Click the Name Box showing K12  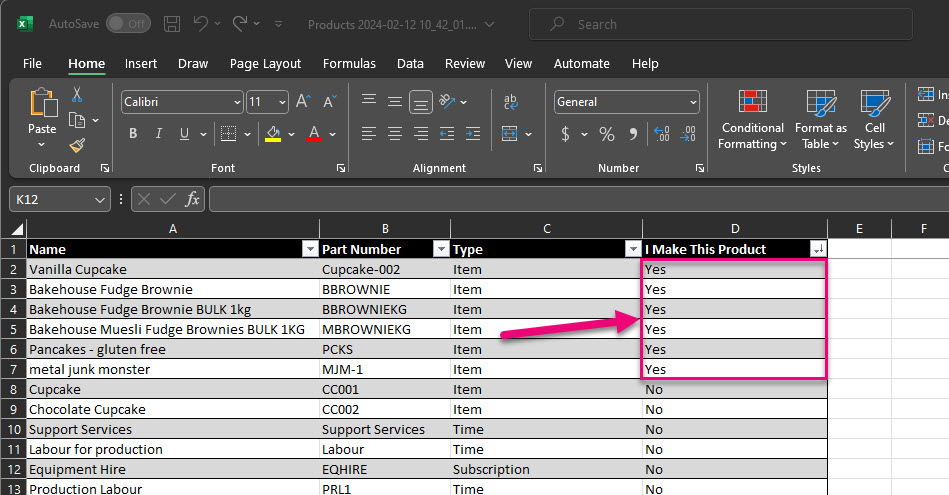[50, 200]
